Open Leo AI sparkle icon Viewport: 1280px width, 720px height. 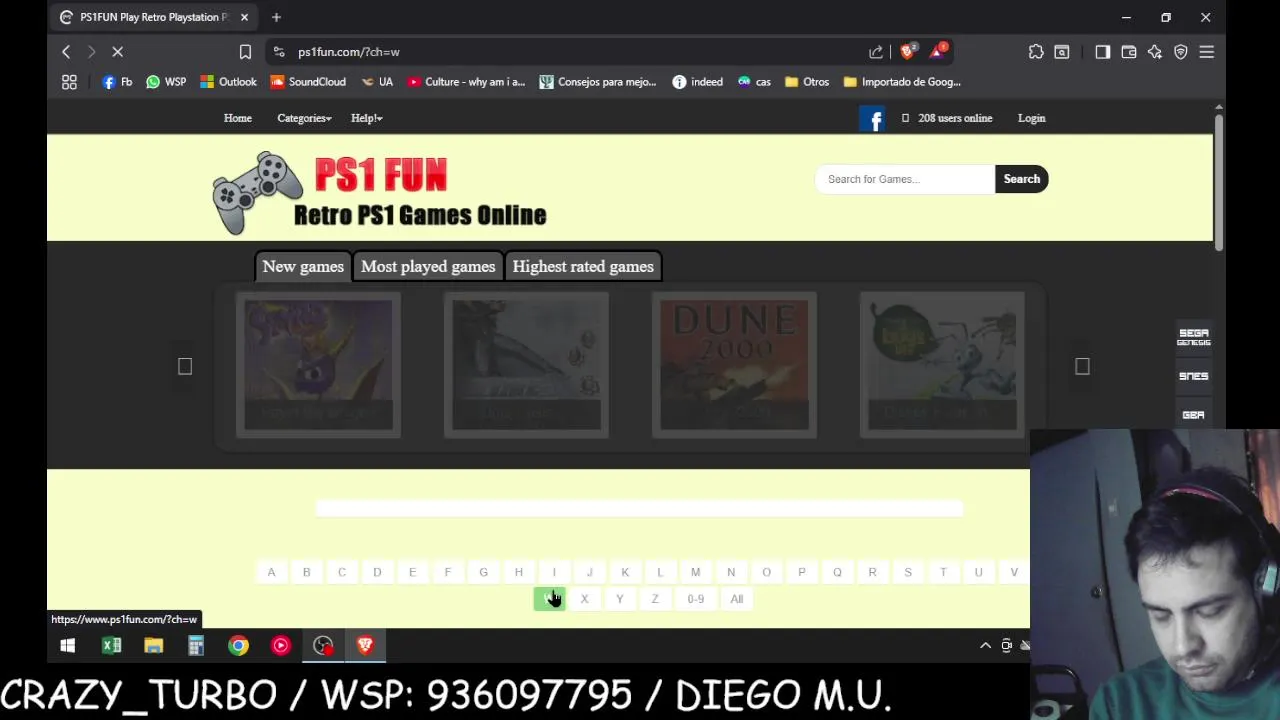coord(1155,52)
